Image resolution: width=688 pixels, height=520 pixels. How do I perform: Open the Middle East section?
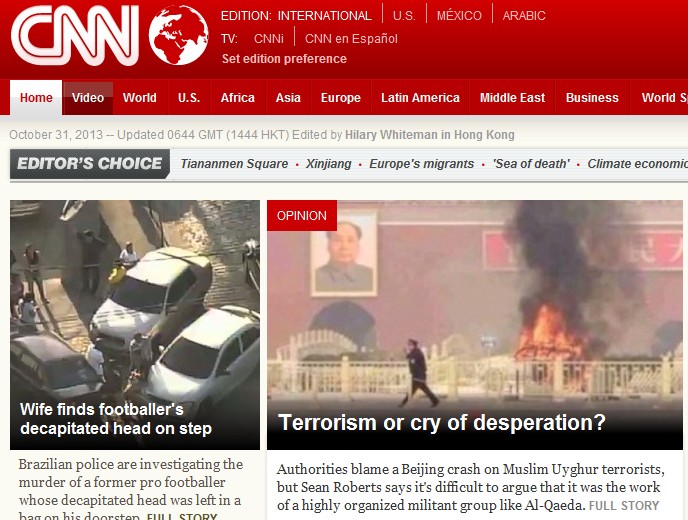[512, 97]
